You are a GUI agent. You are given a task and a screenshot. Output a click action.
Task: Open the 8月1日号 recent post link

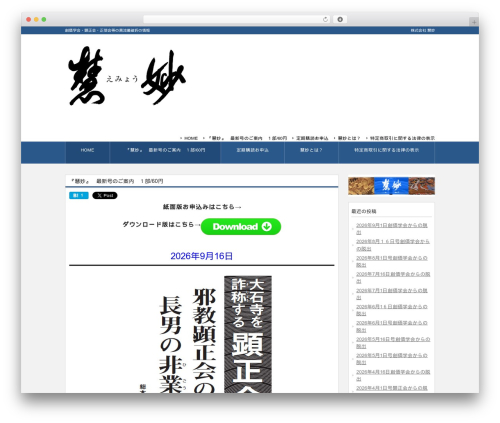(391, 261)
